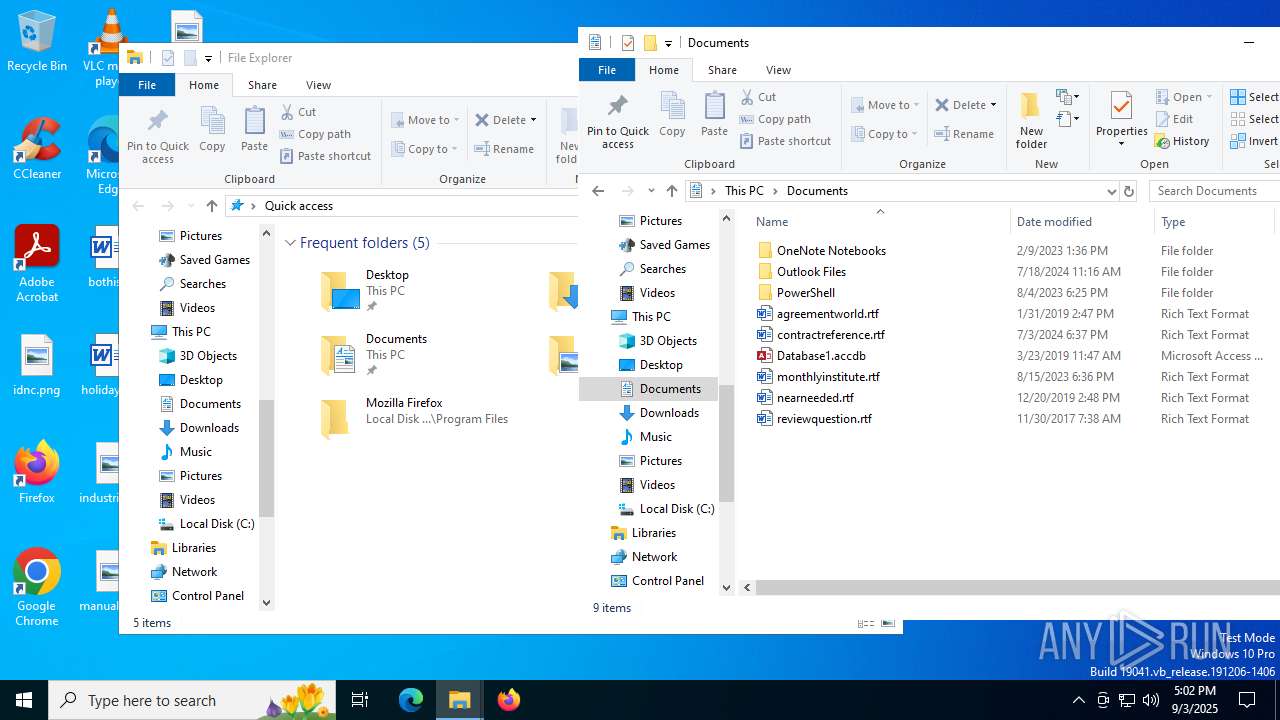Select reviewquestion.rtf file
This screenshot has height=720, width=1280.
[x=824, y=419]
